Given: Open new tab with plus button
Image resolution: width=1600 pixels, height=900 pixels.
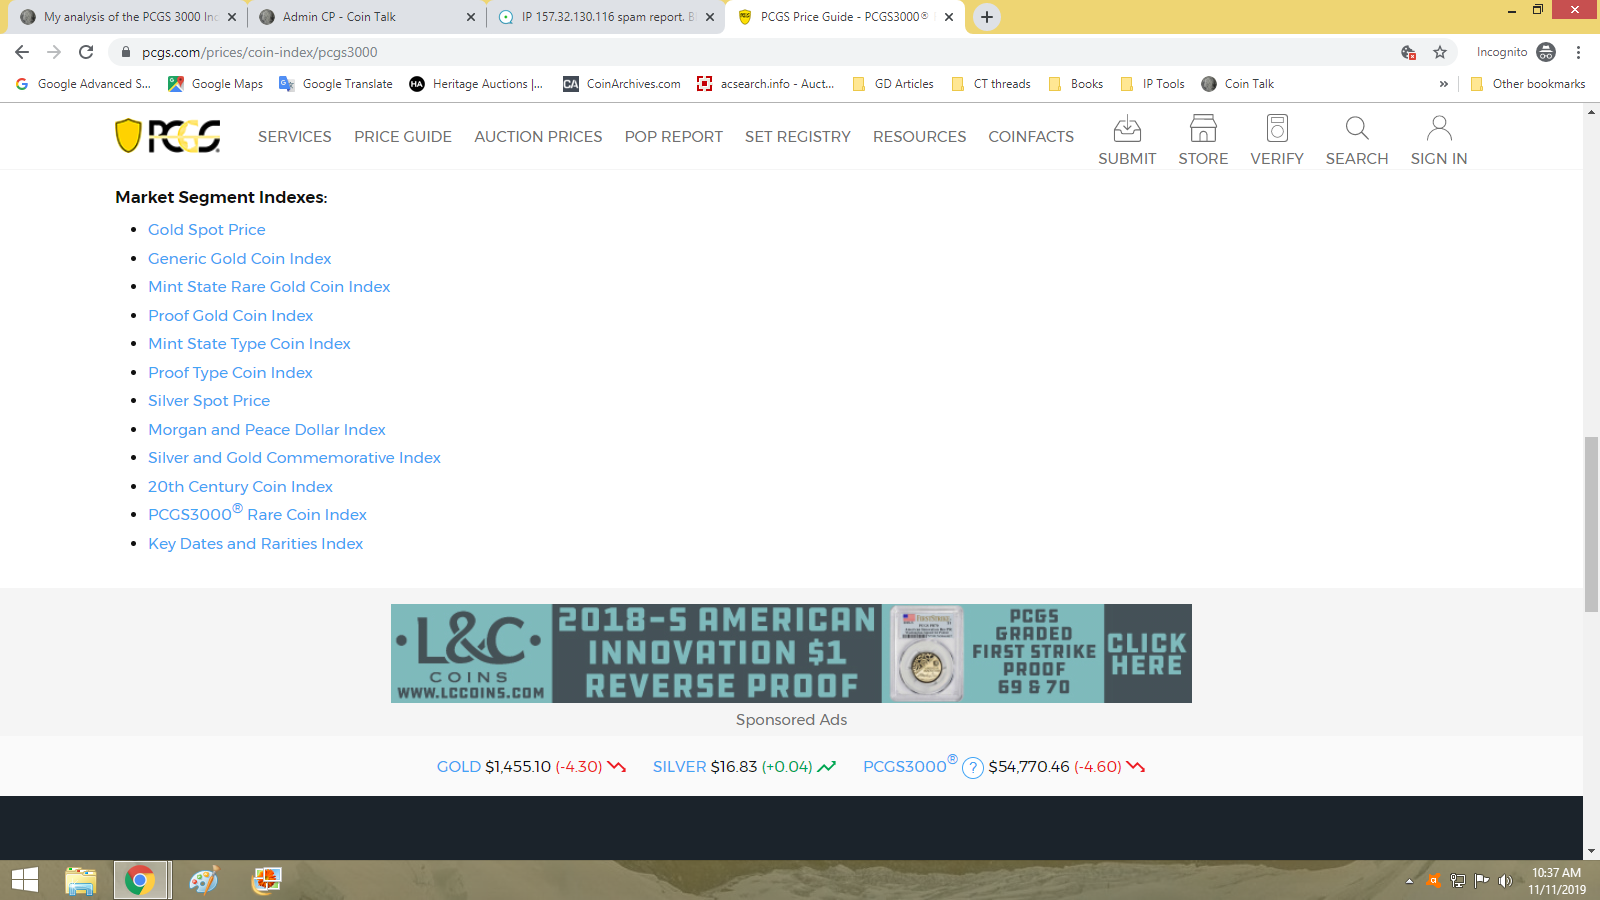Looking at the screenshot, I should pos(987,17).
